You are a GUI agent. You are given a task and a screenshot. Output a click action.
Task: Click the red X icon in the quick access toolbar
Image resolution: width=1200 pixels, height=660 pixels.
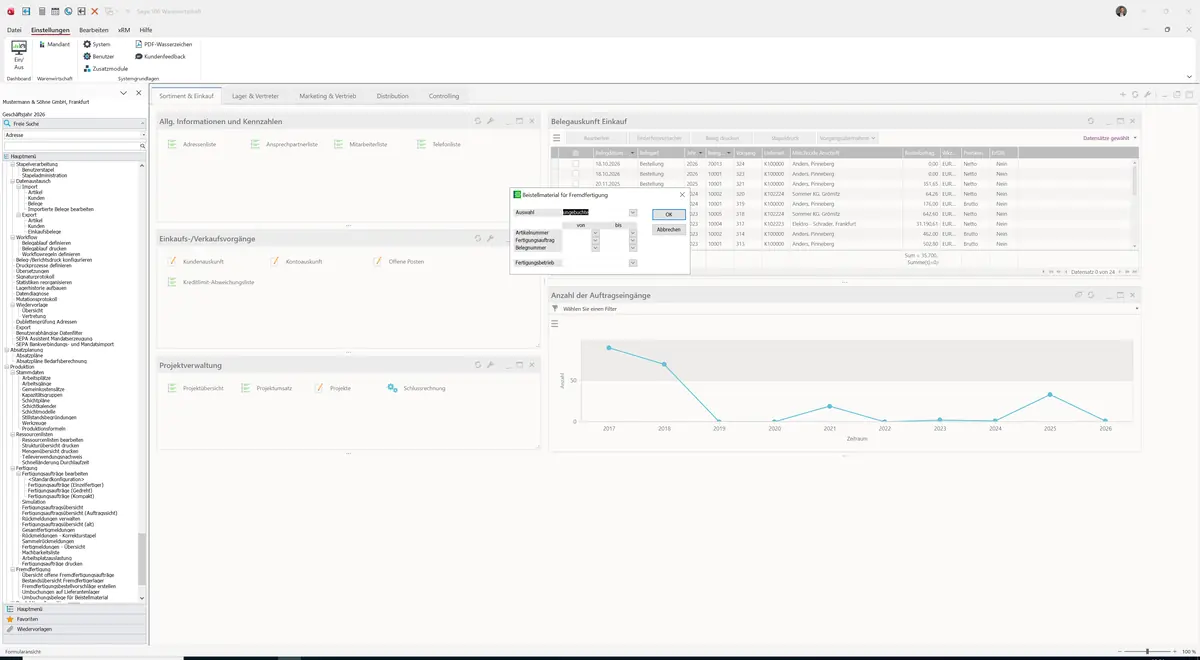point(95,11)
